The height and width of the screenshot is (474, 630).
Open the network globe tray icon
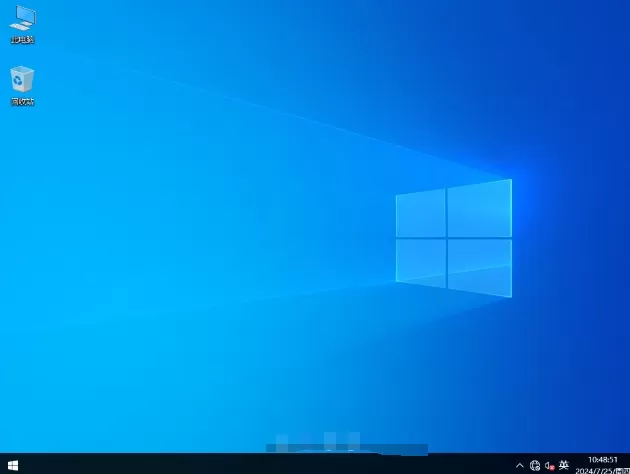[535, 466]
